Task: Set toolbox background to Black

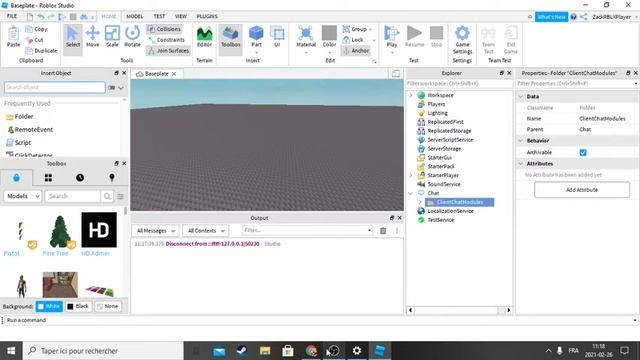Action: click(x=78, y=306)
